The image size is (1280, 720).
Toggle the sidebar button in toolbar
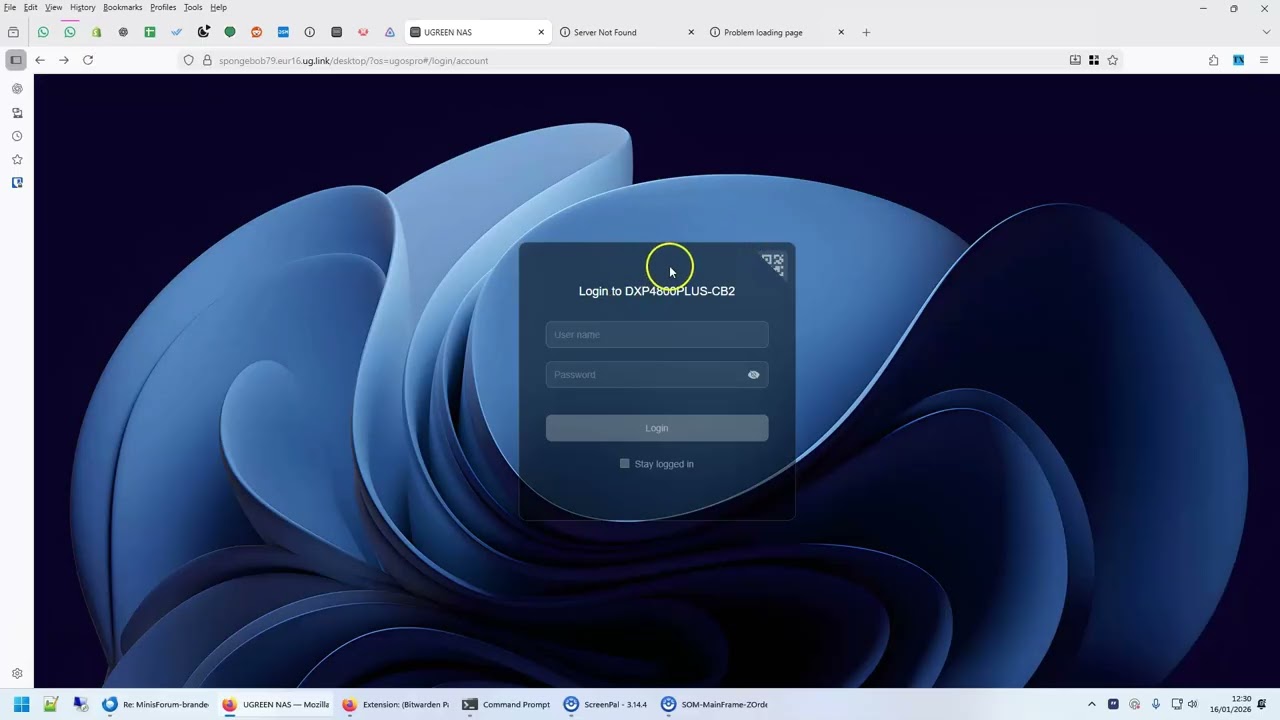16,60
